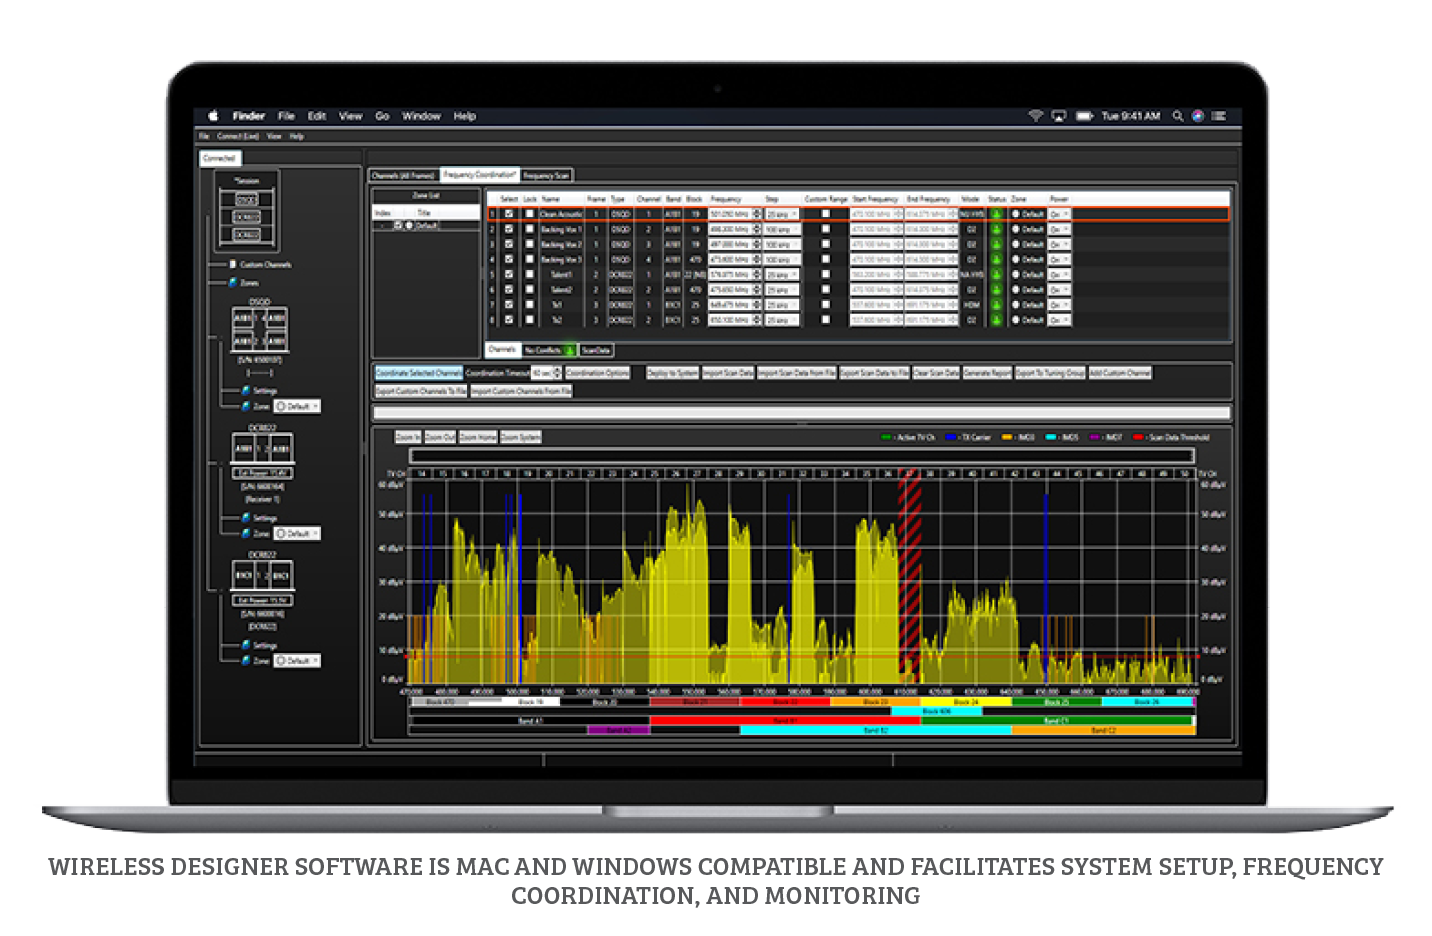The height and width of the screenshot is (936, 1432).
Task: Open the Apple menu logo
Action: tap(213, 116)
